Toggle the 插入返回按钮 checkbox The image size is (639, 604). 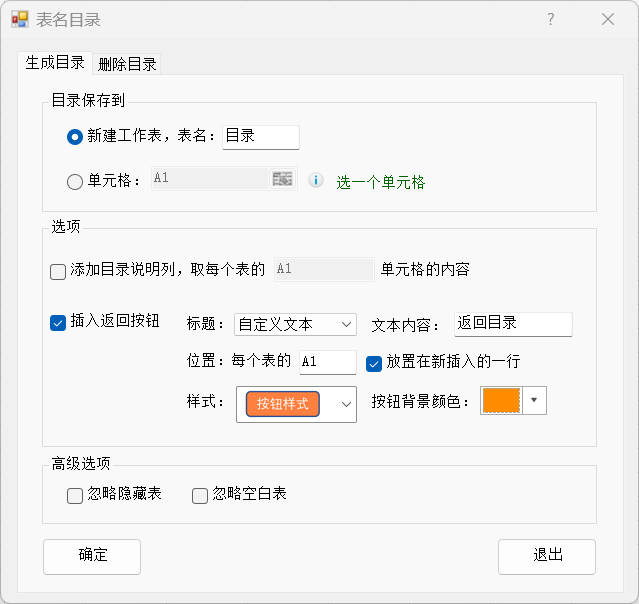59,322
